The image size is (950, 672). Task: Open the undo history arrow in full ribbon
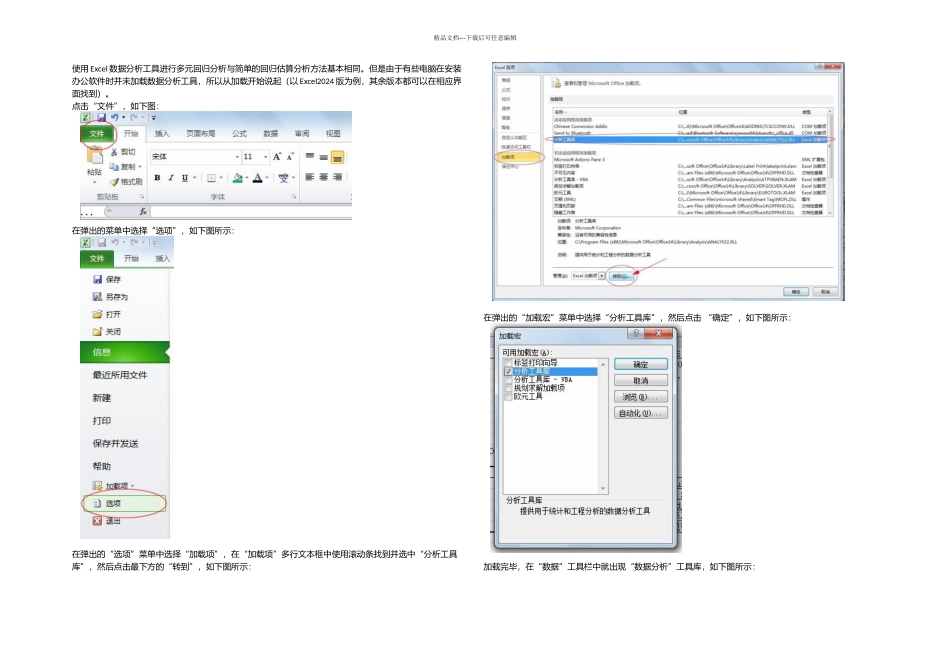click(x=124, y=117)
